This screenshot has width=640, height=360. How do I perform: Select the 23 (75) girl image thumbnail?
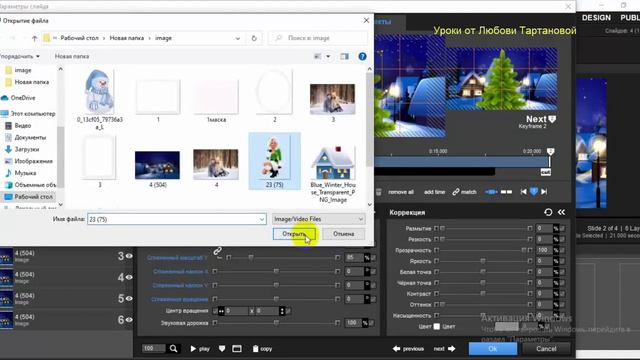coord(274,161)
